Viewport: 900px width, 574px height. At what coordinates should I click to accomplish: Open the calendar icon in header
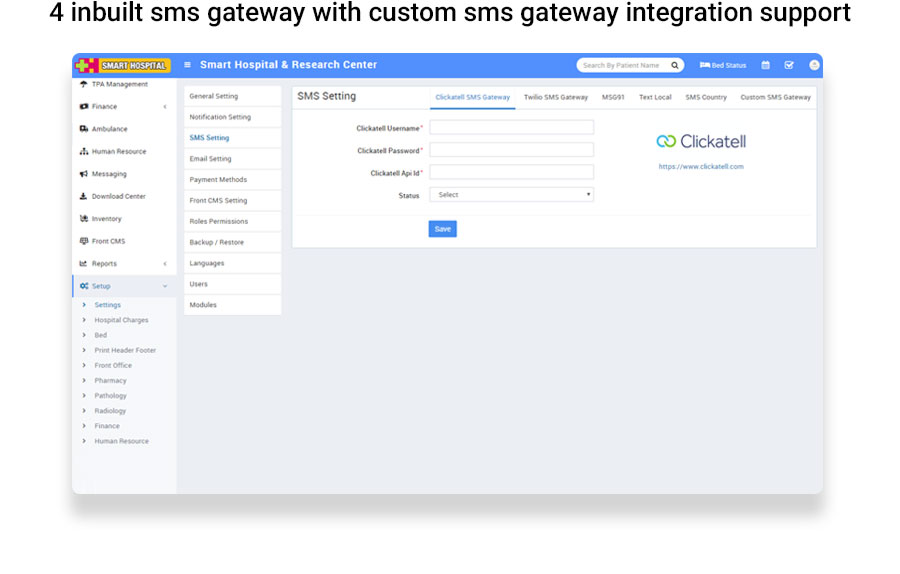point(766,65)
